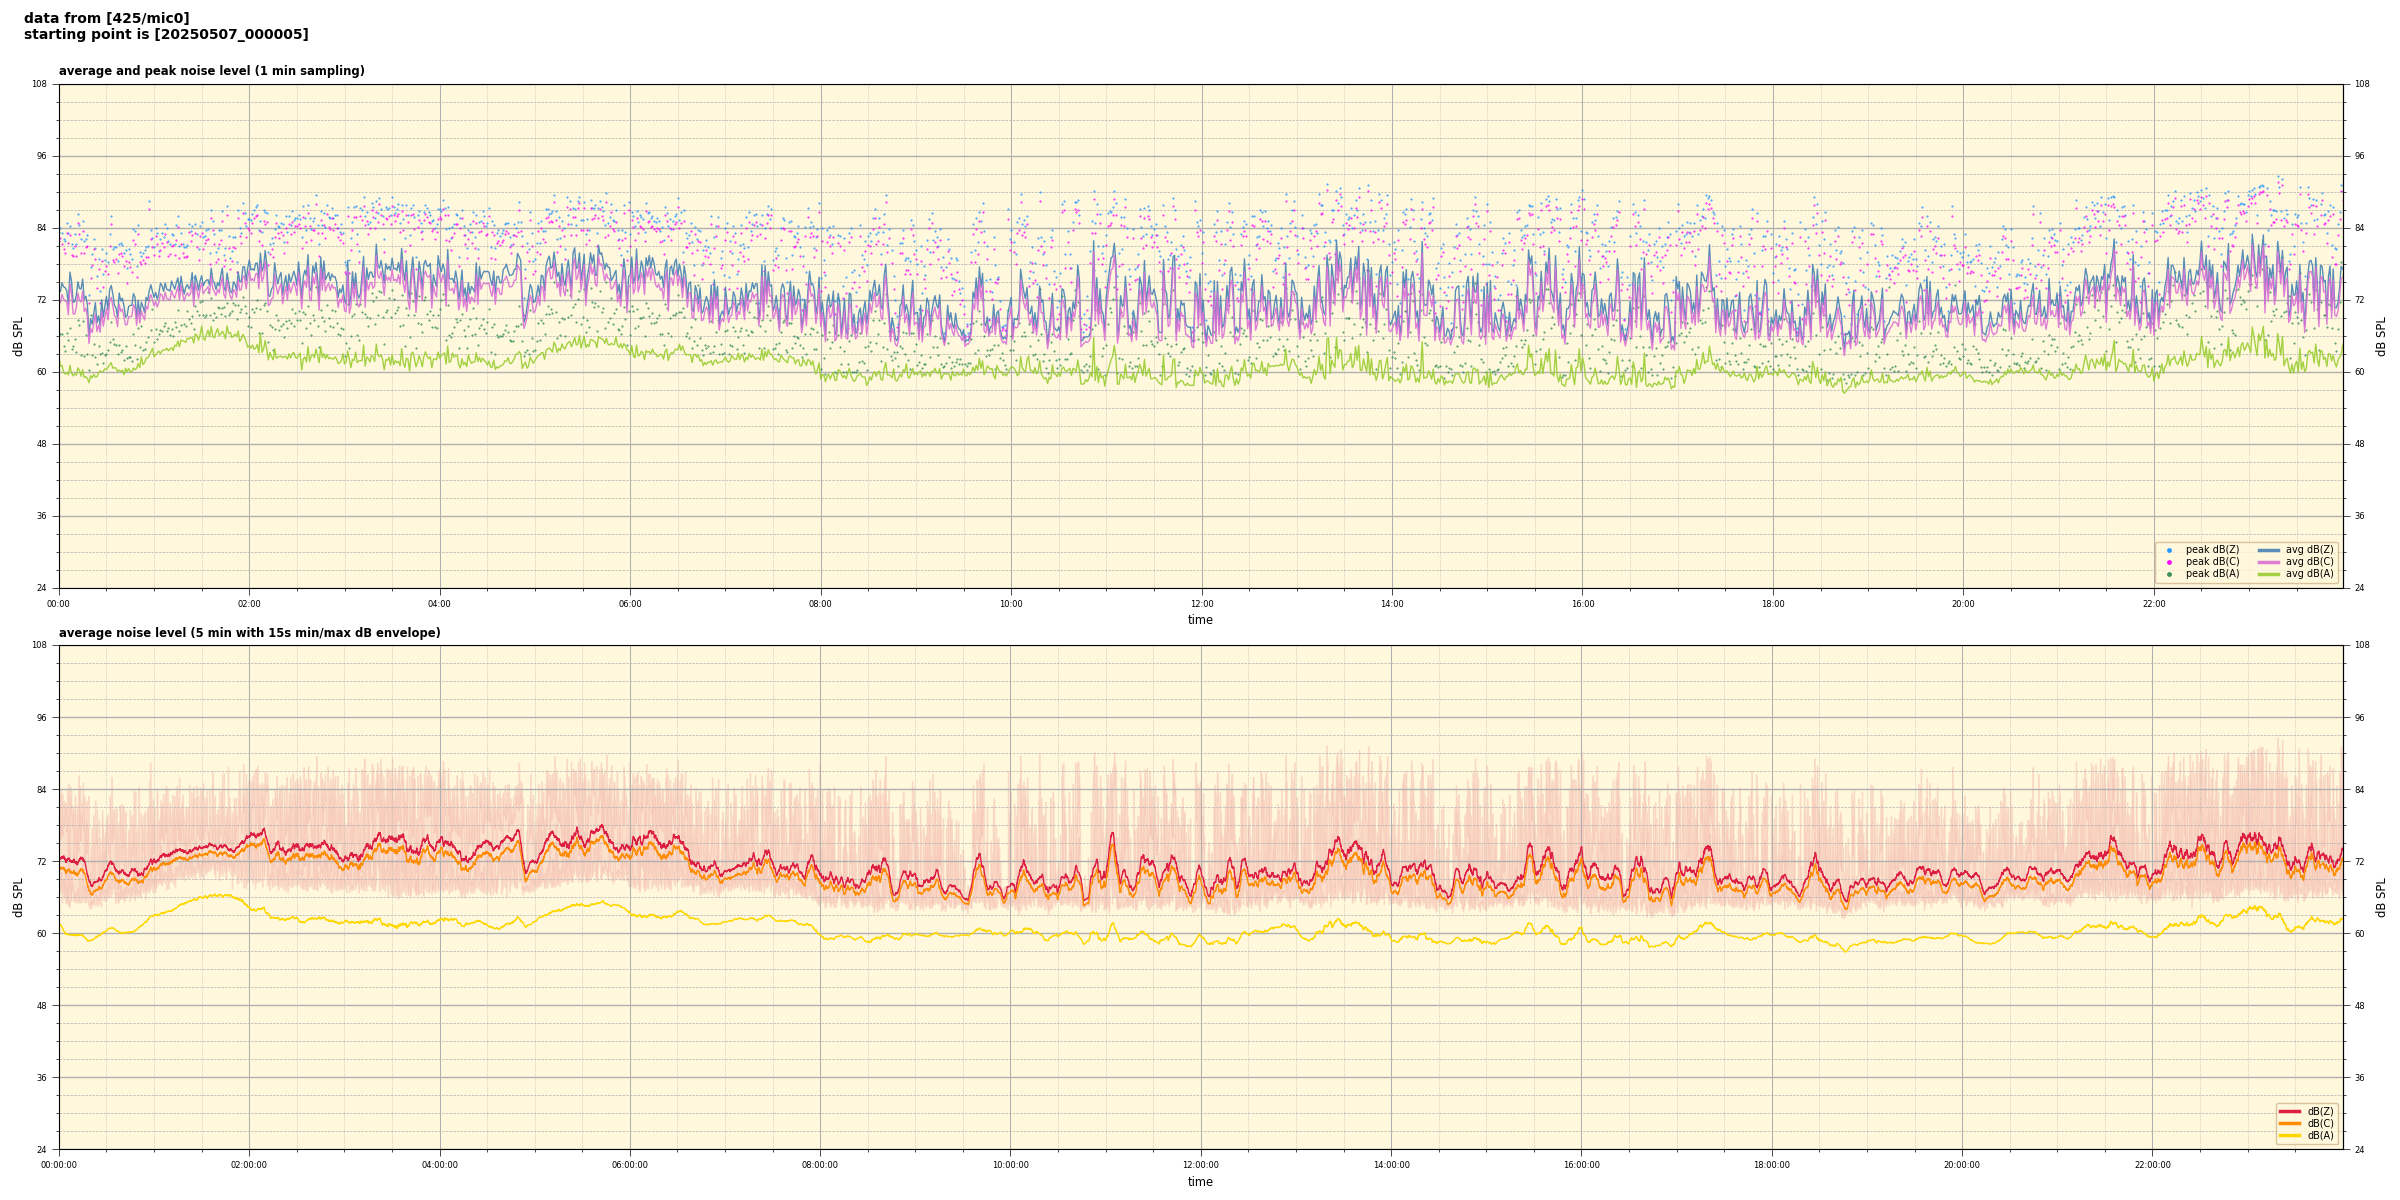The width and height of the screenshot is (2400, 1200).
Task: Click the orange dB(C) legend entry in the bottom chart
Action: pos(2306,1123)
